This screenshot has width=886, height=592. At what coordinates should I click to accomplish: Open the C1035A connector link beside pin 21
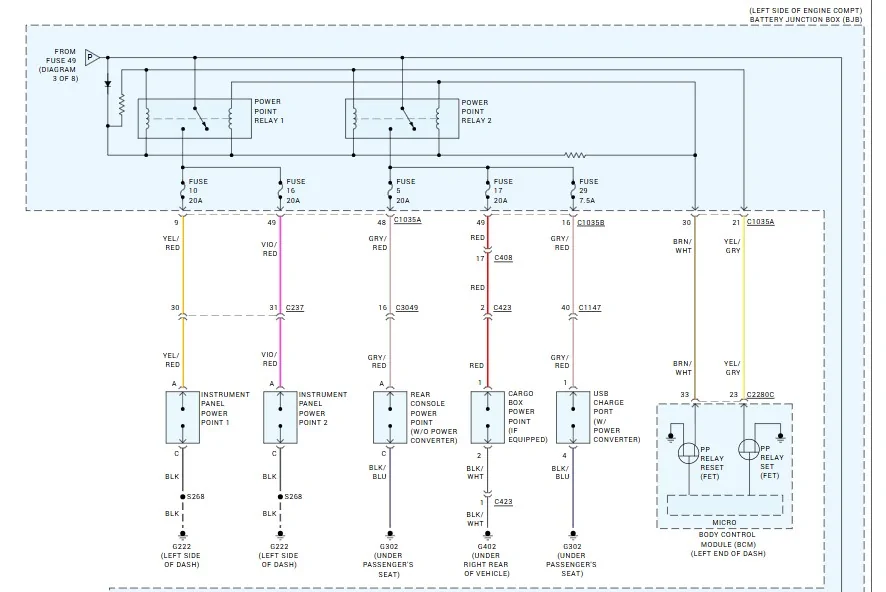click(761, 222)
